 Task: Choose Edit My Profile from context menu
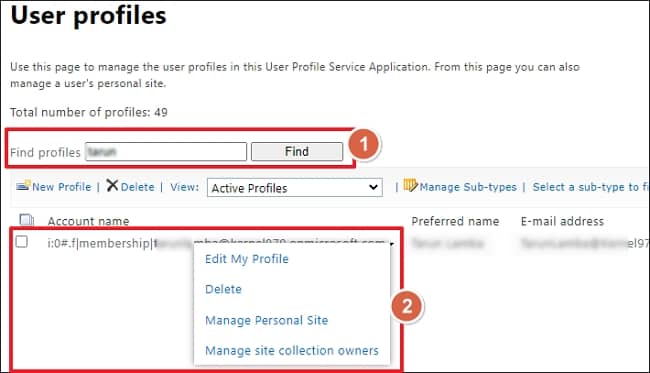247,259
